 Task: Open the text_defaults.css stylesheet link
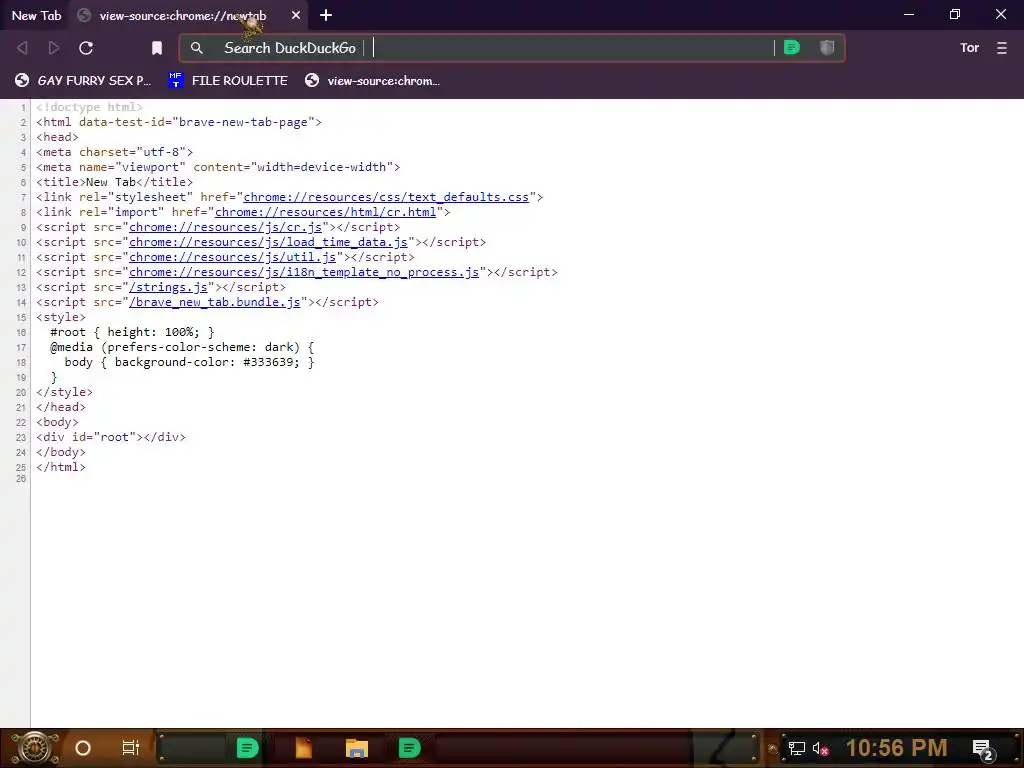(x=386, y=197)
